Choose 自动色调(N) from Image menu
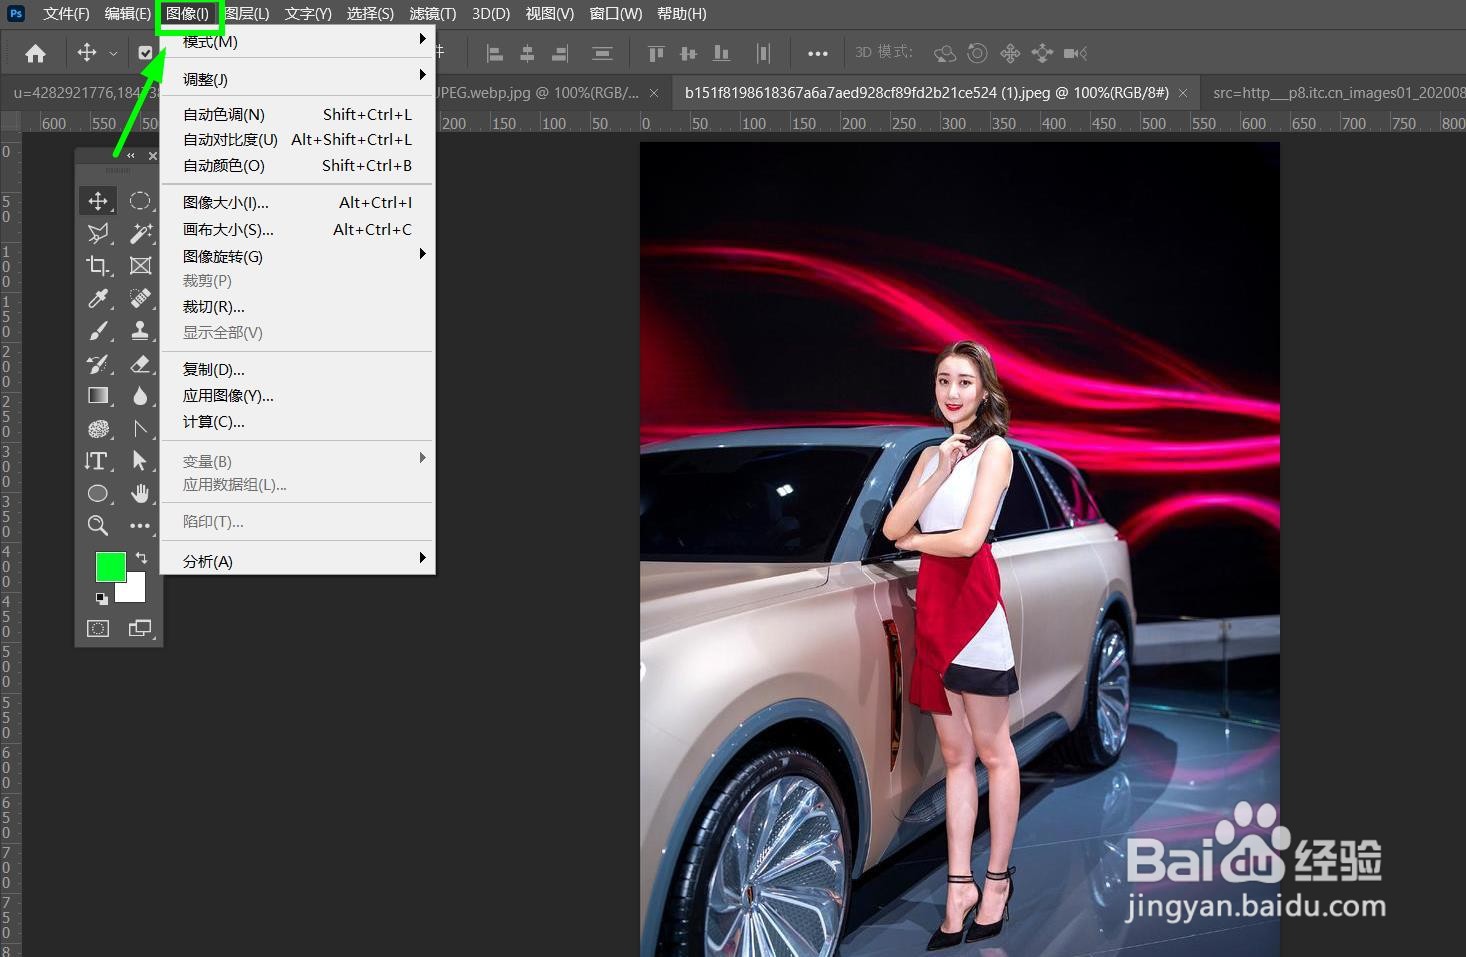The width and height of the screenshot is (1466, 957). 298,114
